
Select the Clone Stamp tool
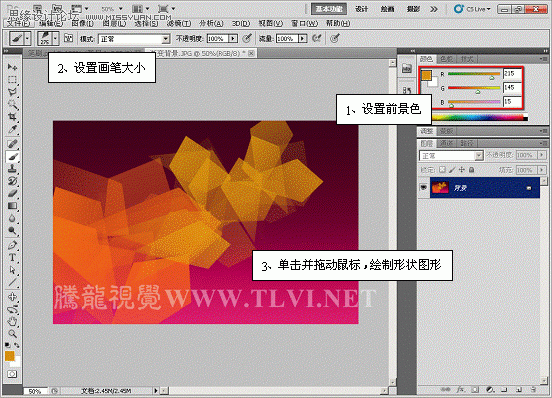coord(12,169)
